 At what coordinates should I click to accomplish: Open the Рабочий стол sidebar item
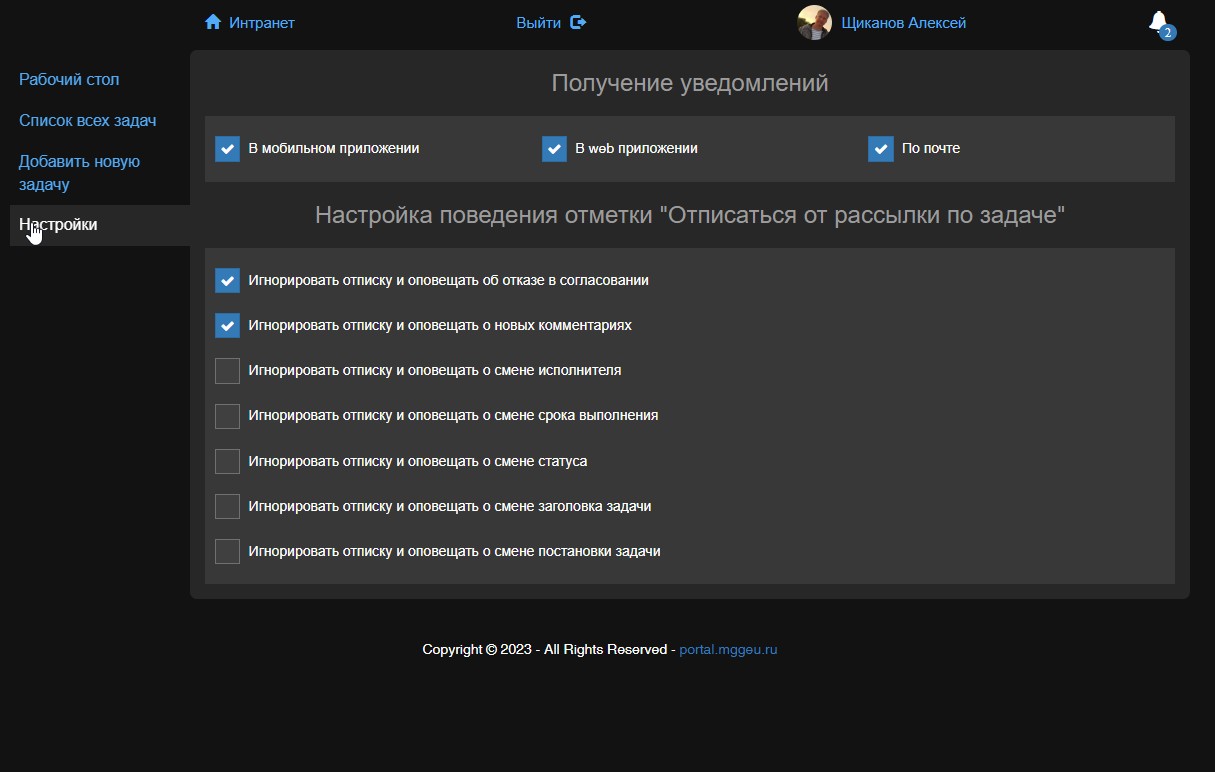(69, 79)
